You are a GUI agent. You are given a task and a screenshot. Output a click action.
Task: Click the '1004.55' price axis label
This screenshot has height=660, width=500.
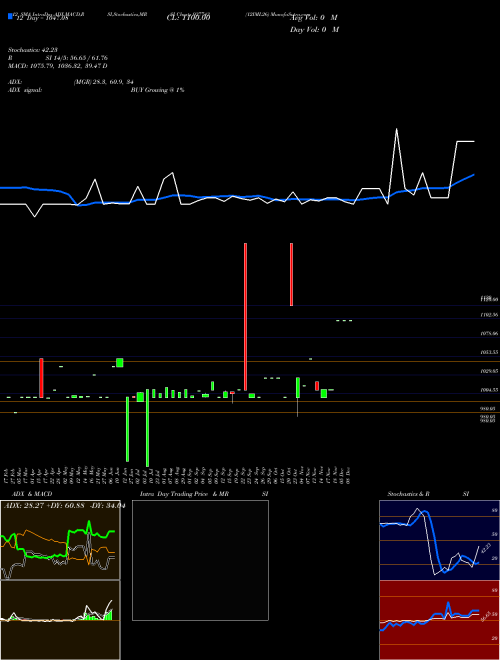coord(489,390)
